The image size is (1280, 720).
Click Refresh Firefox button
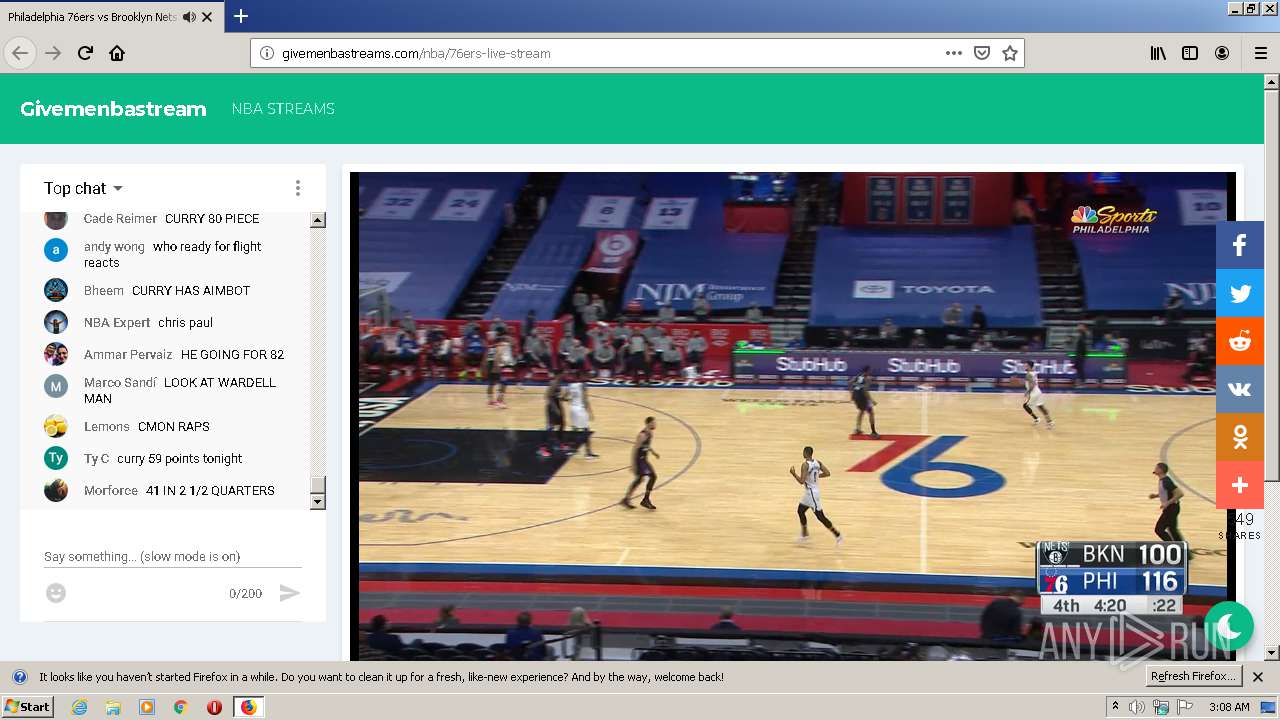point(1192,677)
